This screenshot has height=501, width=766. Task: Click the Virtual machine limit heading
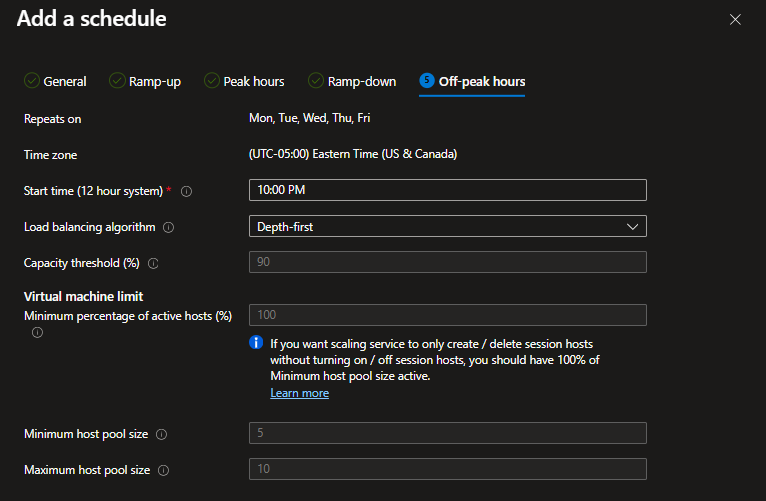click(x=84, y=296)
